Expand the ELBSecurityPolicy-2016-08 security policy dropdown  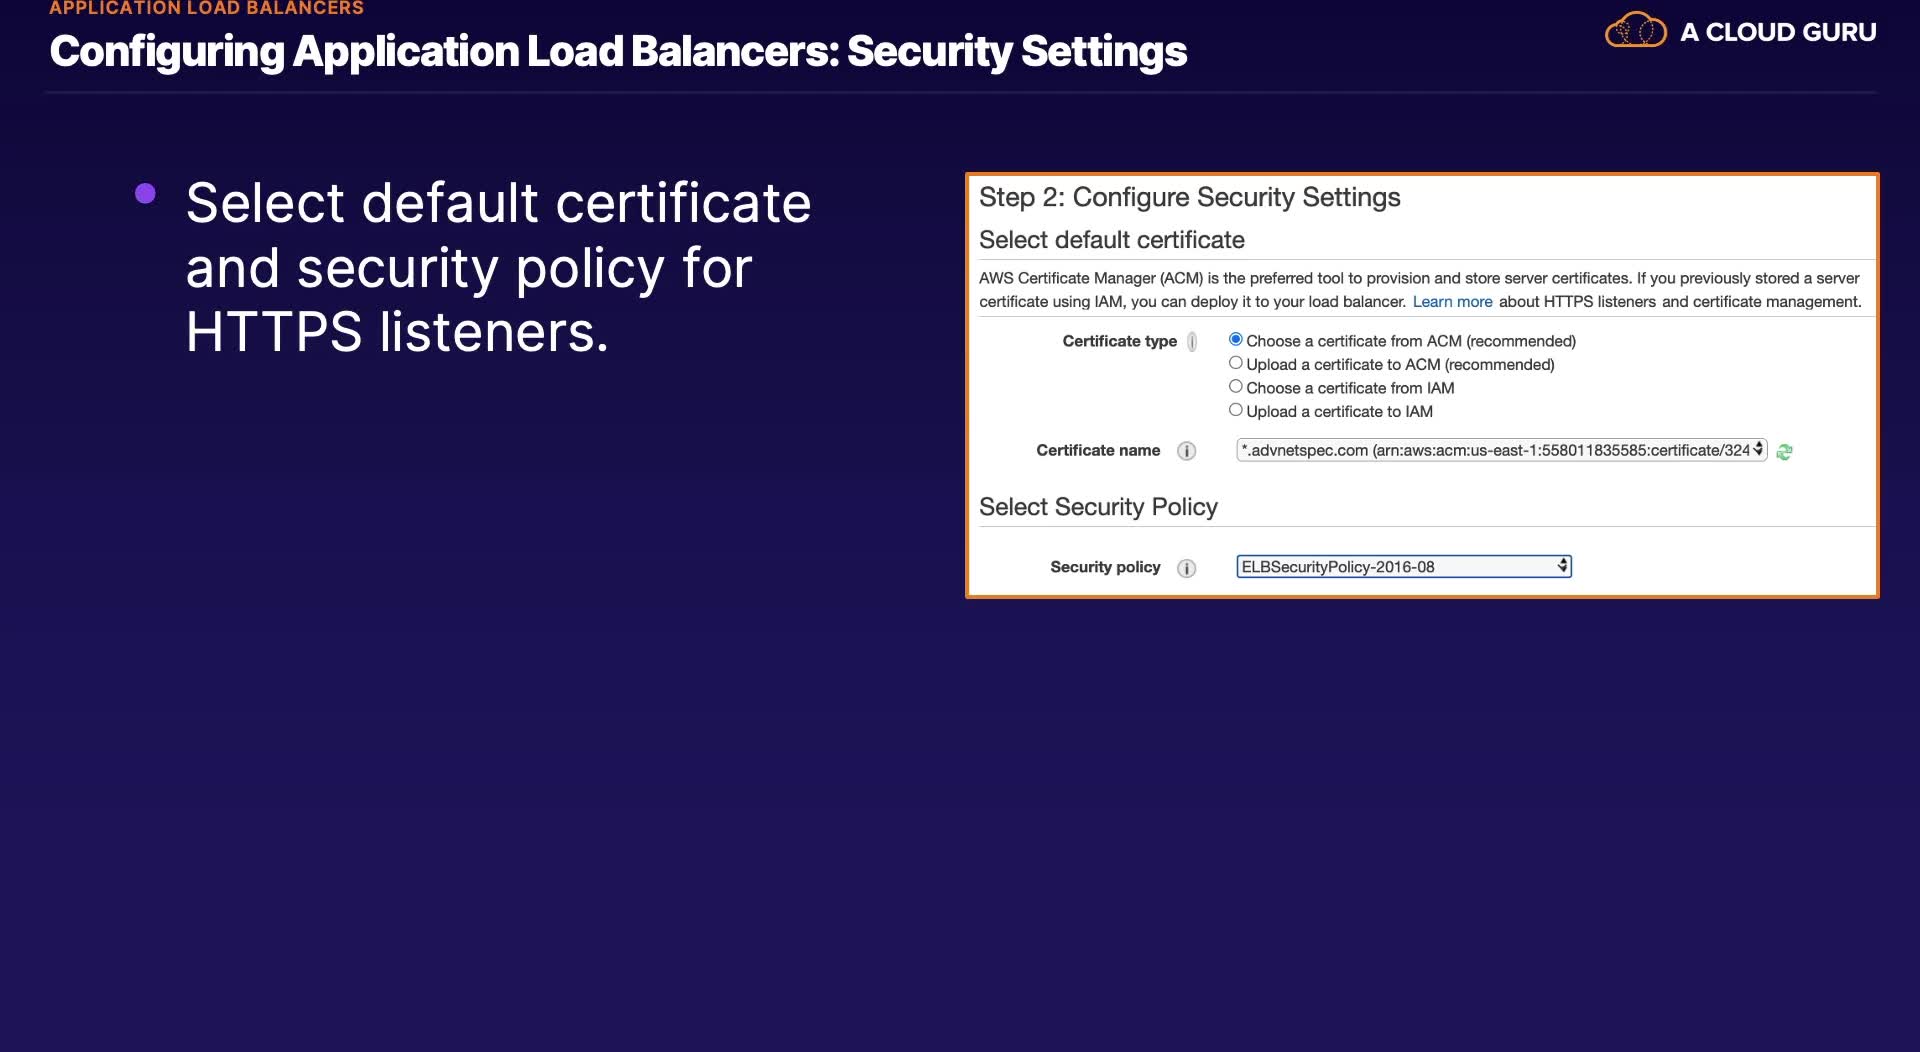(x=1403, y=567)
